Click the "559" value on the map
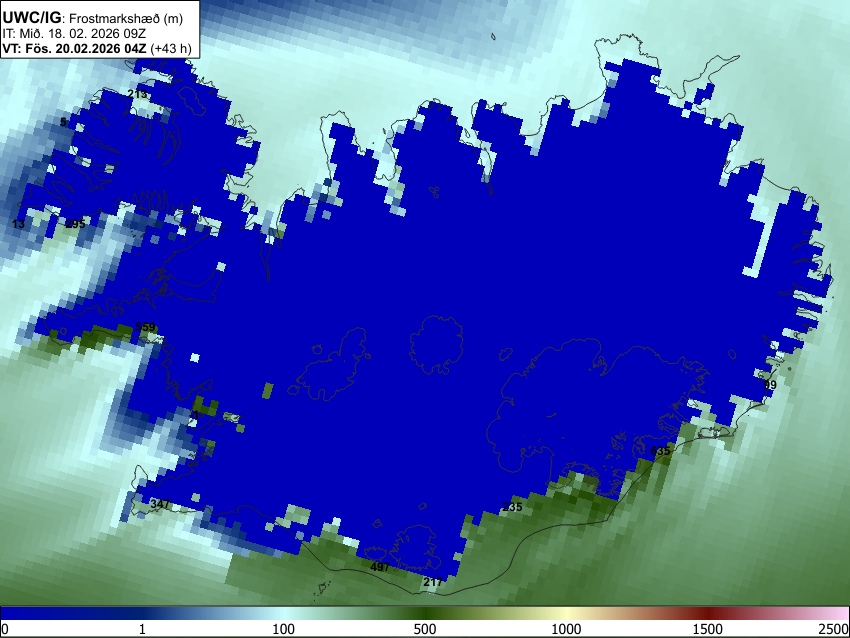 (145, 327)
